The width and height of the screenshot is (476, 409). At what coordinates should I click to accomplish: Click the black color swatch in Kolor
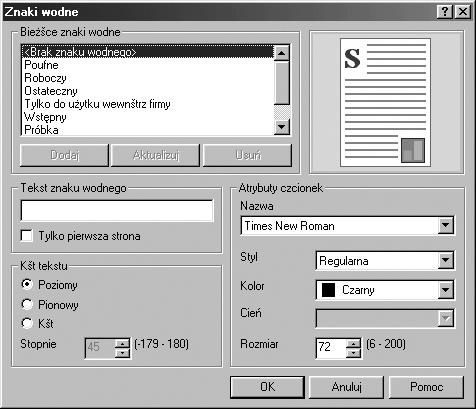coord(328,290)
